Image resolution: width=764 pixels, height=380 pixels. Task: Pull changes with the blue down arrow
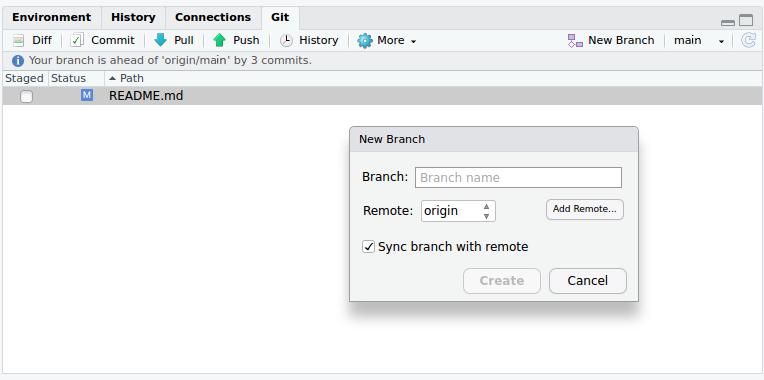point(173,40)
